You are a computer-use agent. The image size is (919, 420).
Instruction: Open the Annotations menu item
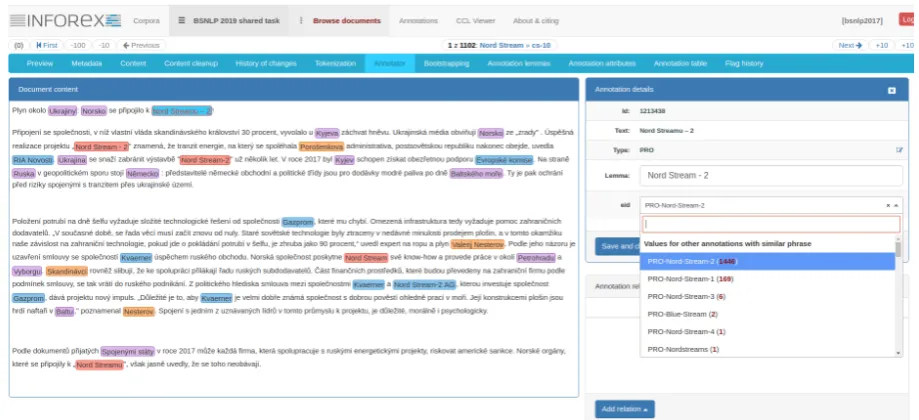coord(418,21)
